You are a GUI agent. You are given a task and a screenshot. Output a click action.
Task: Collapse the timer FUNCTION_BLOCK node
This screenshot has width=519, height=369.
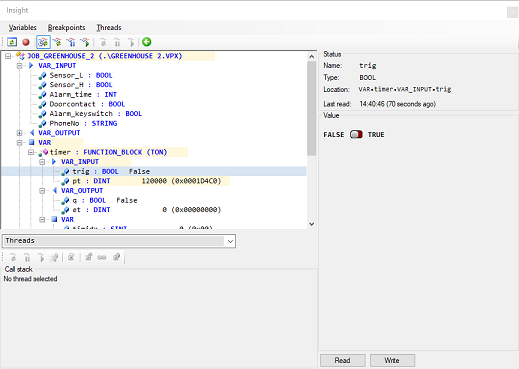31,152
